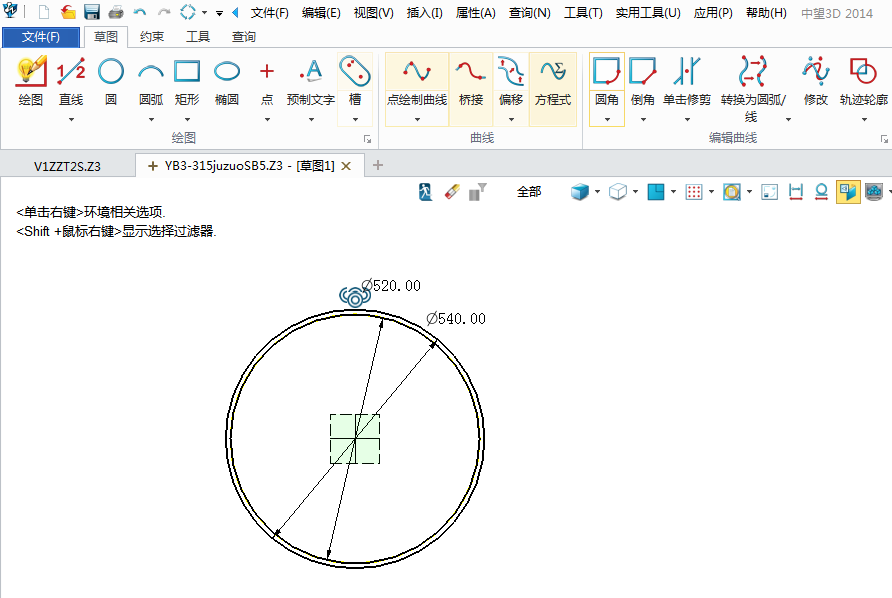Screen dimensions: 892x598
Task: Toggle the highlighted display mode button
Action: tap(847, 191)
